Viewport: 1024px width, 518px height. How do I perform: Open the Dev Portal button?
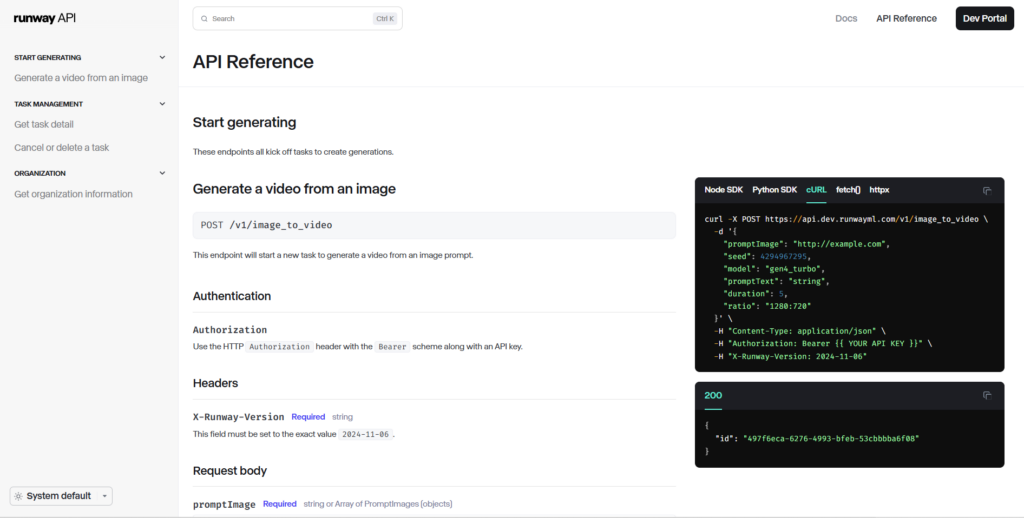pos(984,18)
